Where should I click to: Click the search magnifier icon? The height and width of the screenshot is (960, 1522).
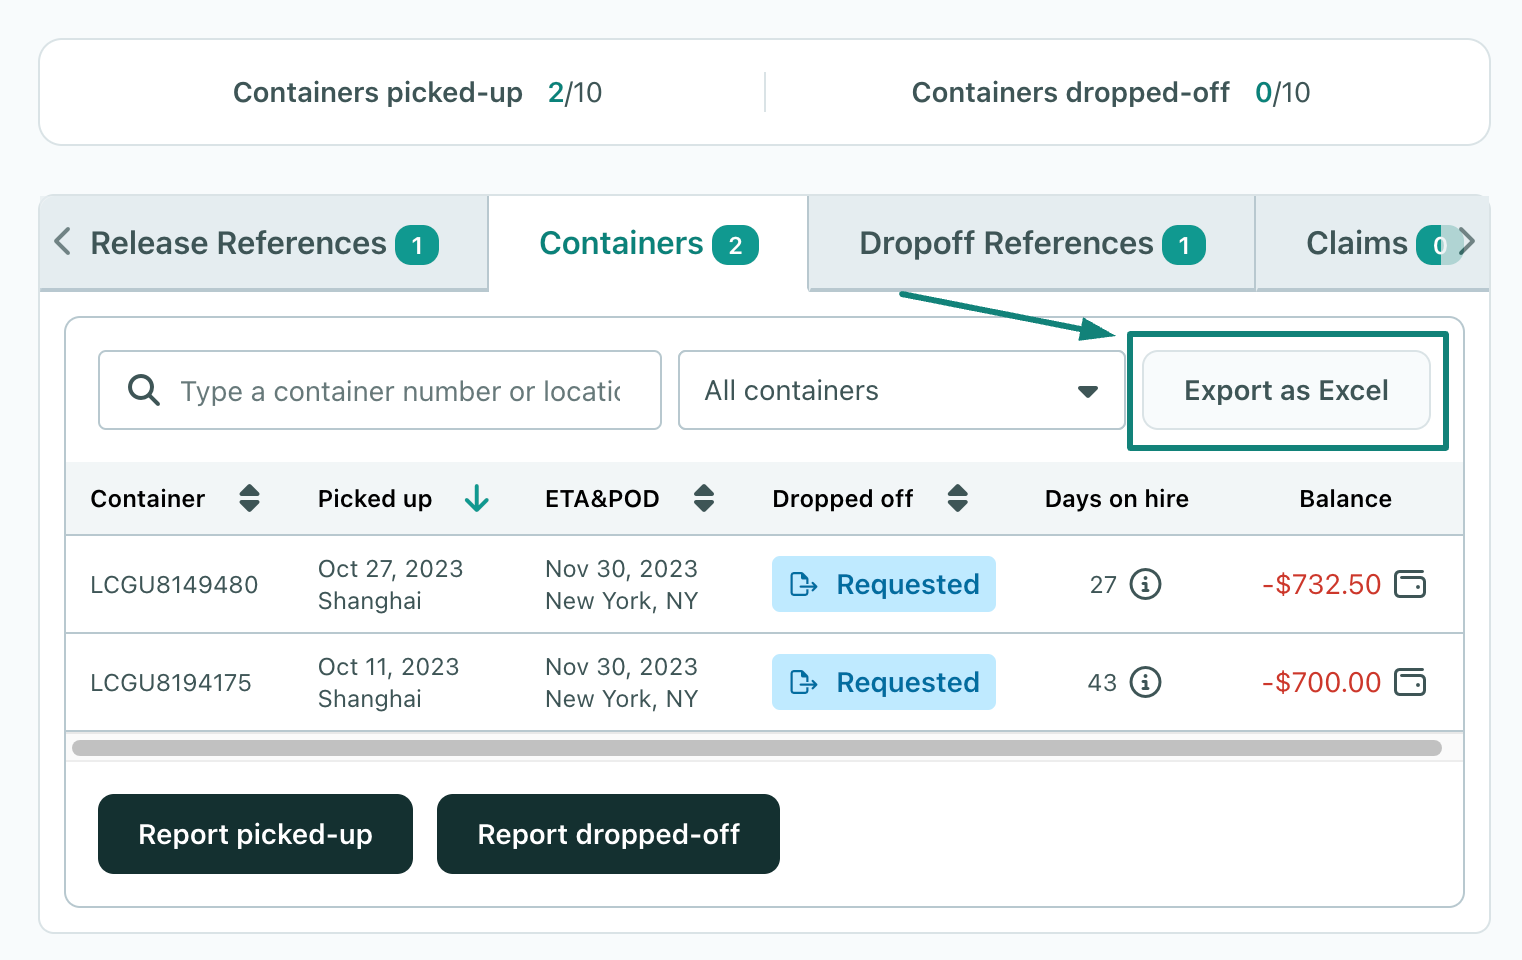pos(144,390)
